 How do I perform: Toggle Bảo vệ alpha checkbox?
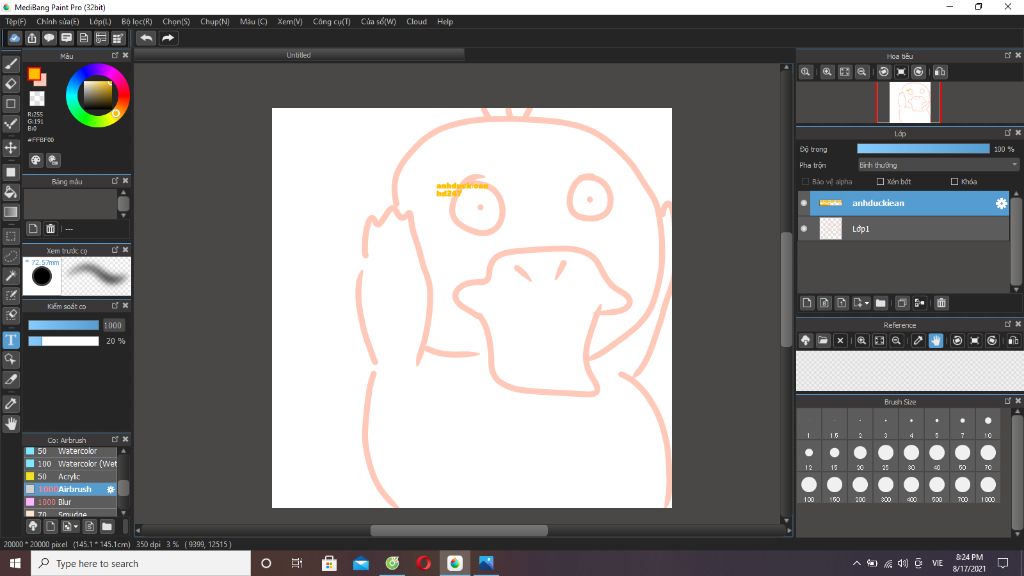(x=805, y=182)
